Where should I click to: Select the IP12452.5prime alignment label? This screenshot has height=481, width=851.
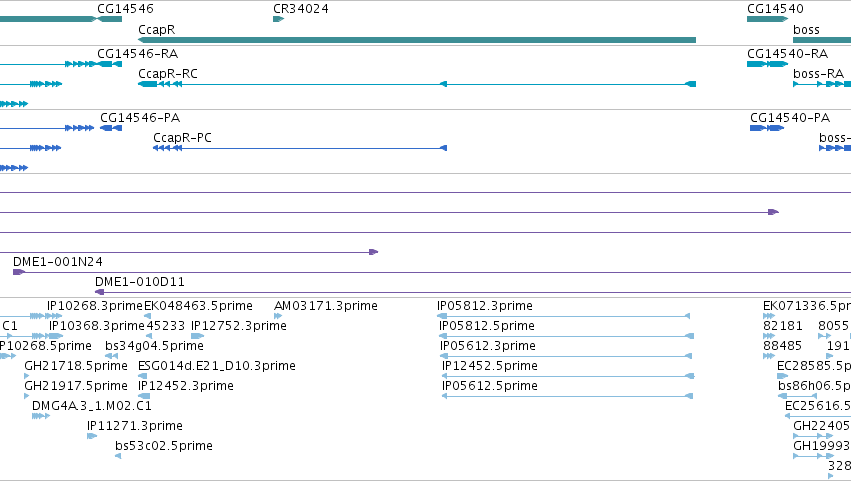pos(490,366)
